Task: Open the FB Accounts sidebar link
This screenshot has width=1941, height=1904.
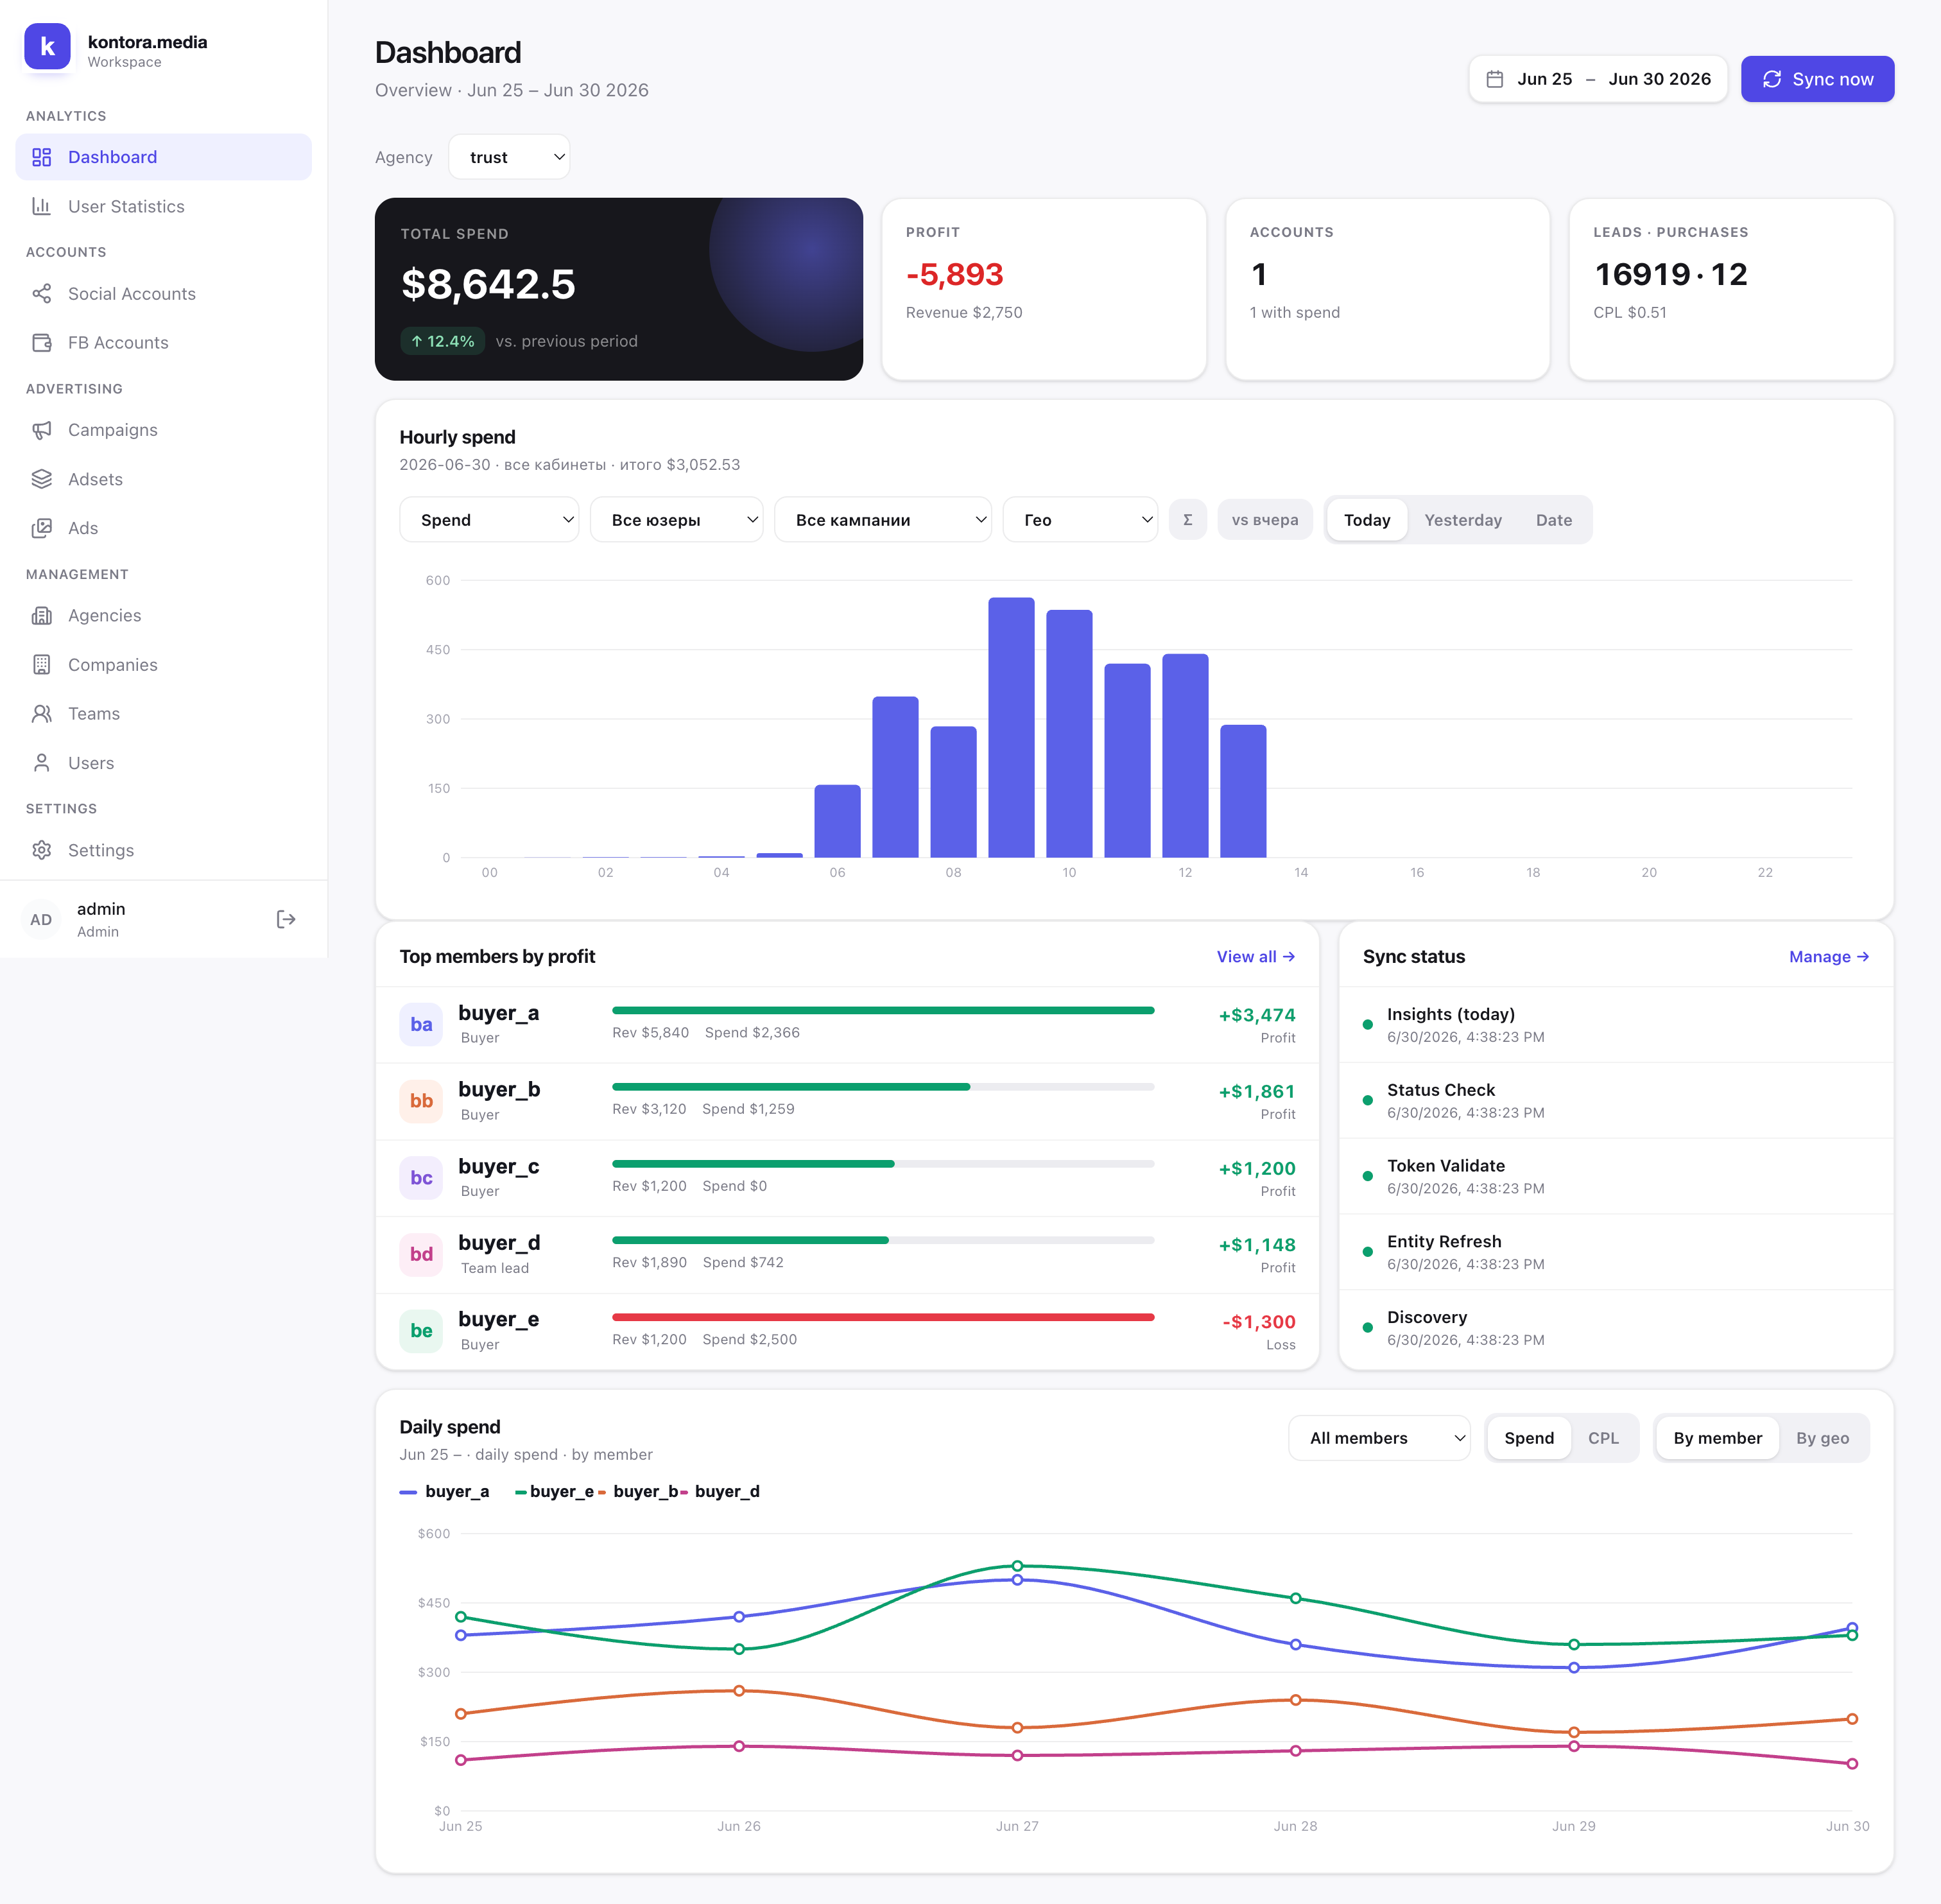Action: pyautogui.click(x=164, y=342)
